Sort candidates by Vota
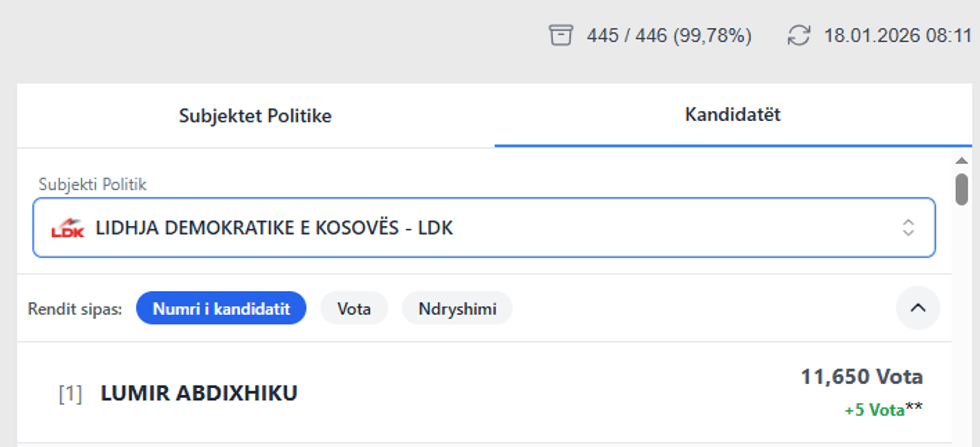The image size is (980, 447). (x=354, y=309)
